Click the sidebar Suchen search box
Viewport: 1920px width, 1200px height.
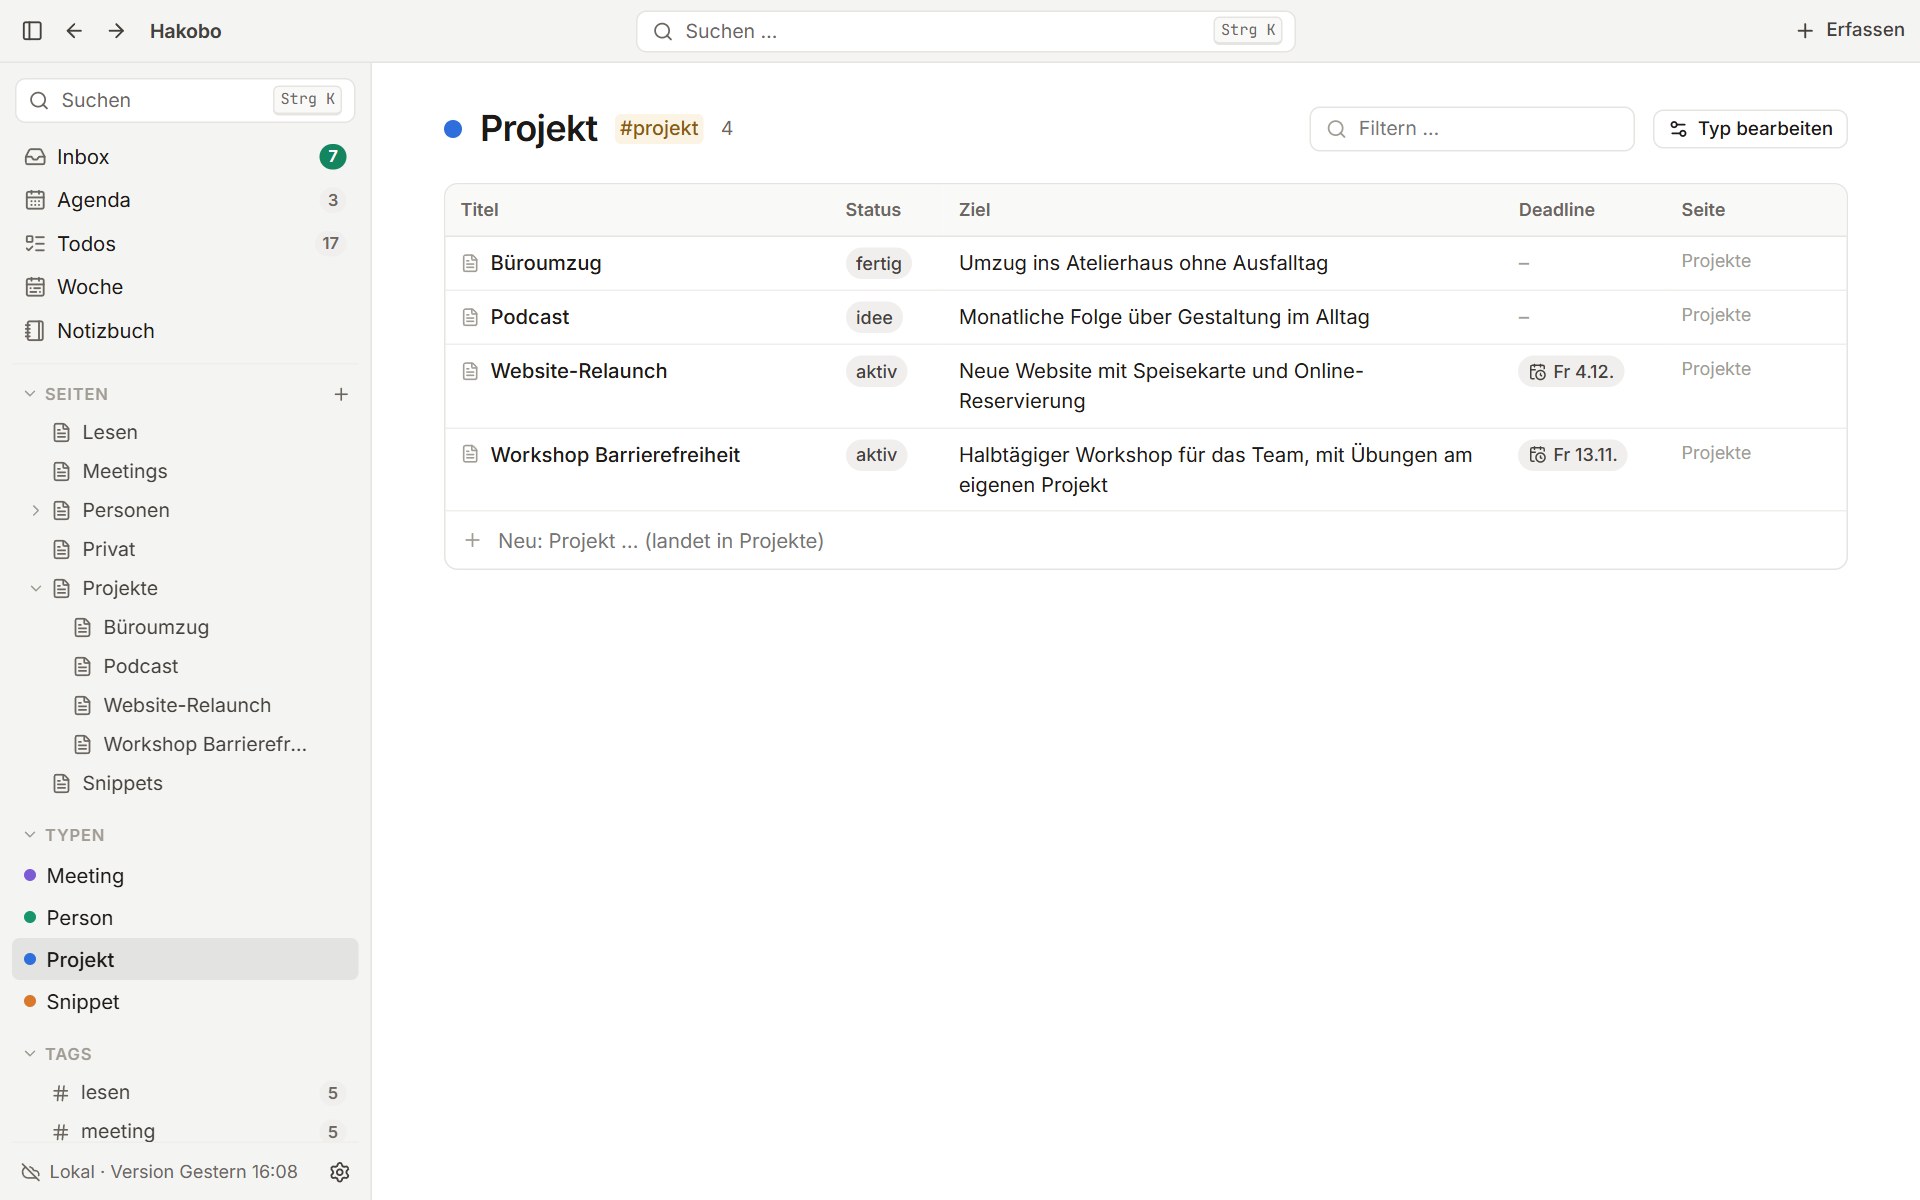[x=185, y=100]
